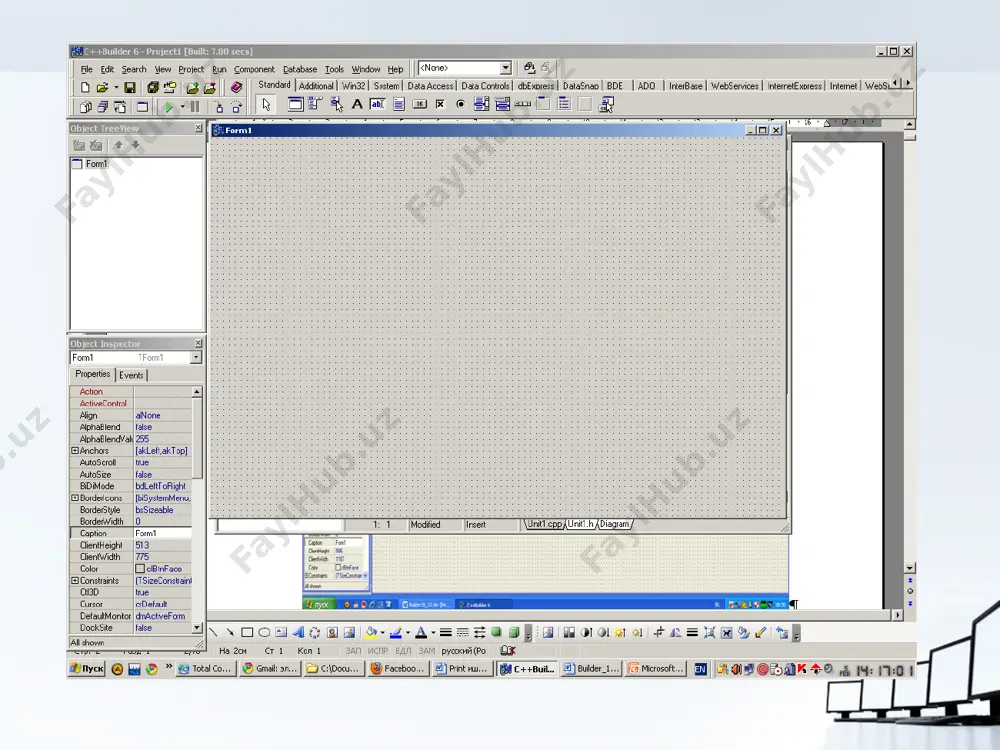Viewport: 1000px width, 750px height.
Task: Pick the ComboBox component icon
Action: 502,105
